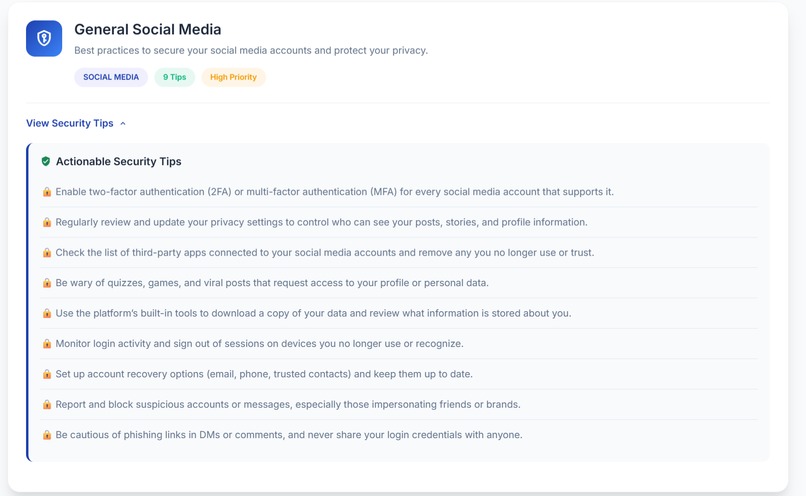Select the phishing links in DMs tip text
This screenshot has height=496, width=806.
click(x=289, y=435)
